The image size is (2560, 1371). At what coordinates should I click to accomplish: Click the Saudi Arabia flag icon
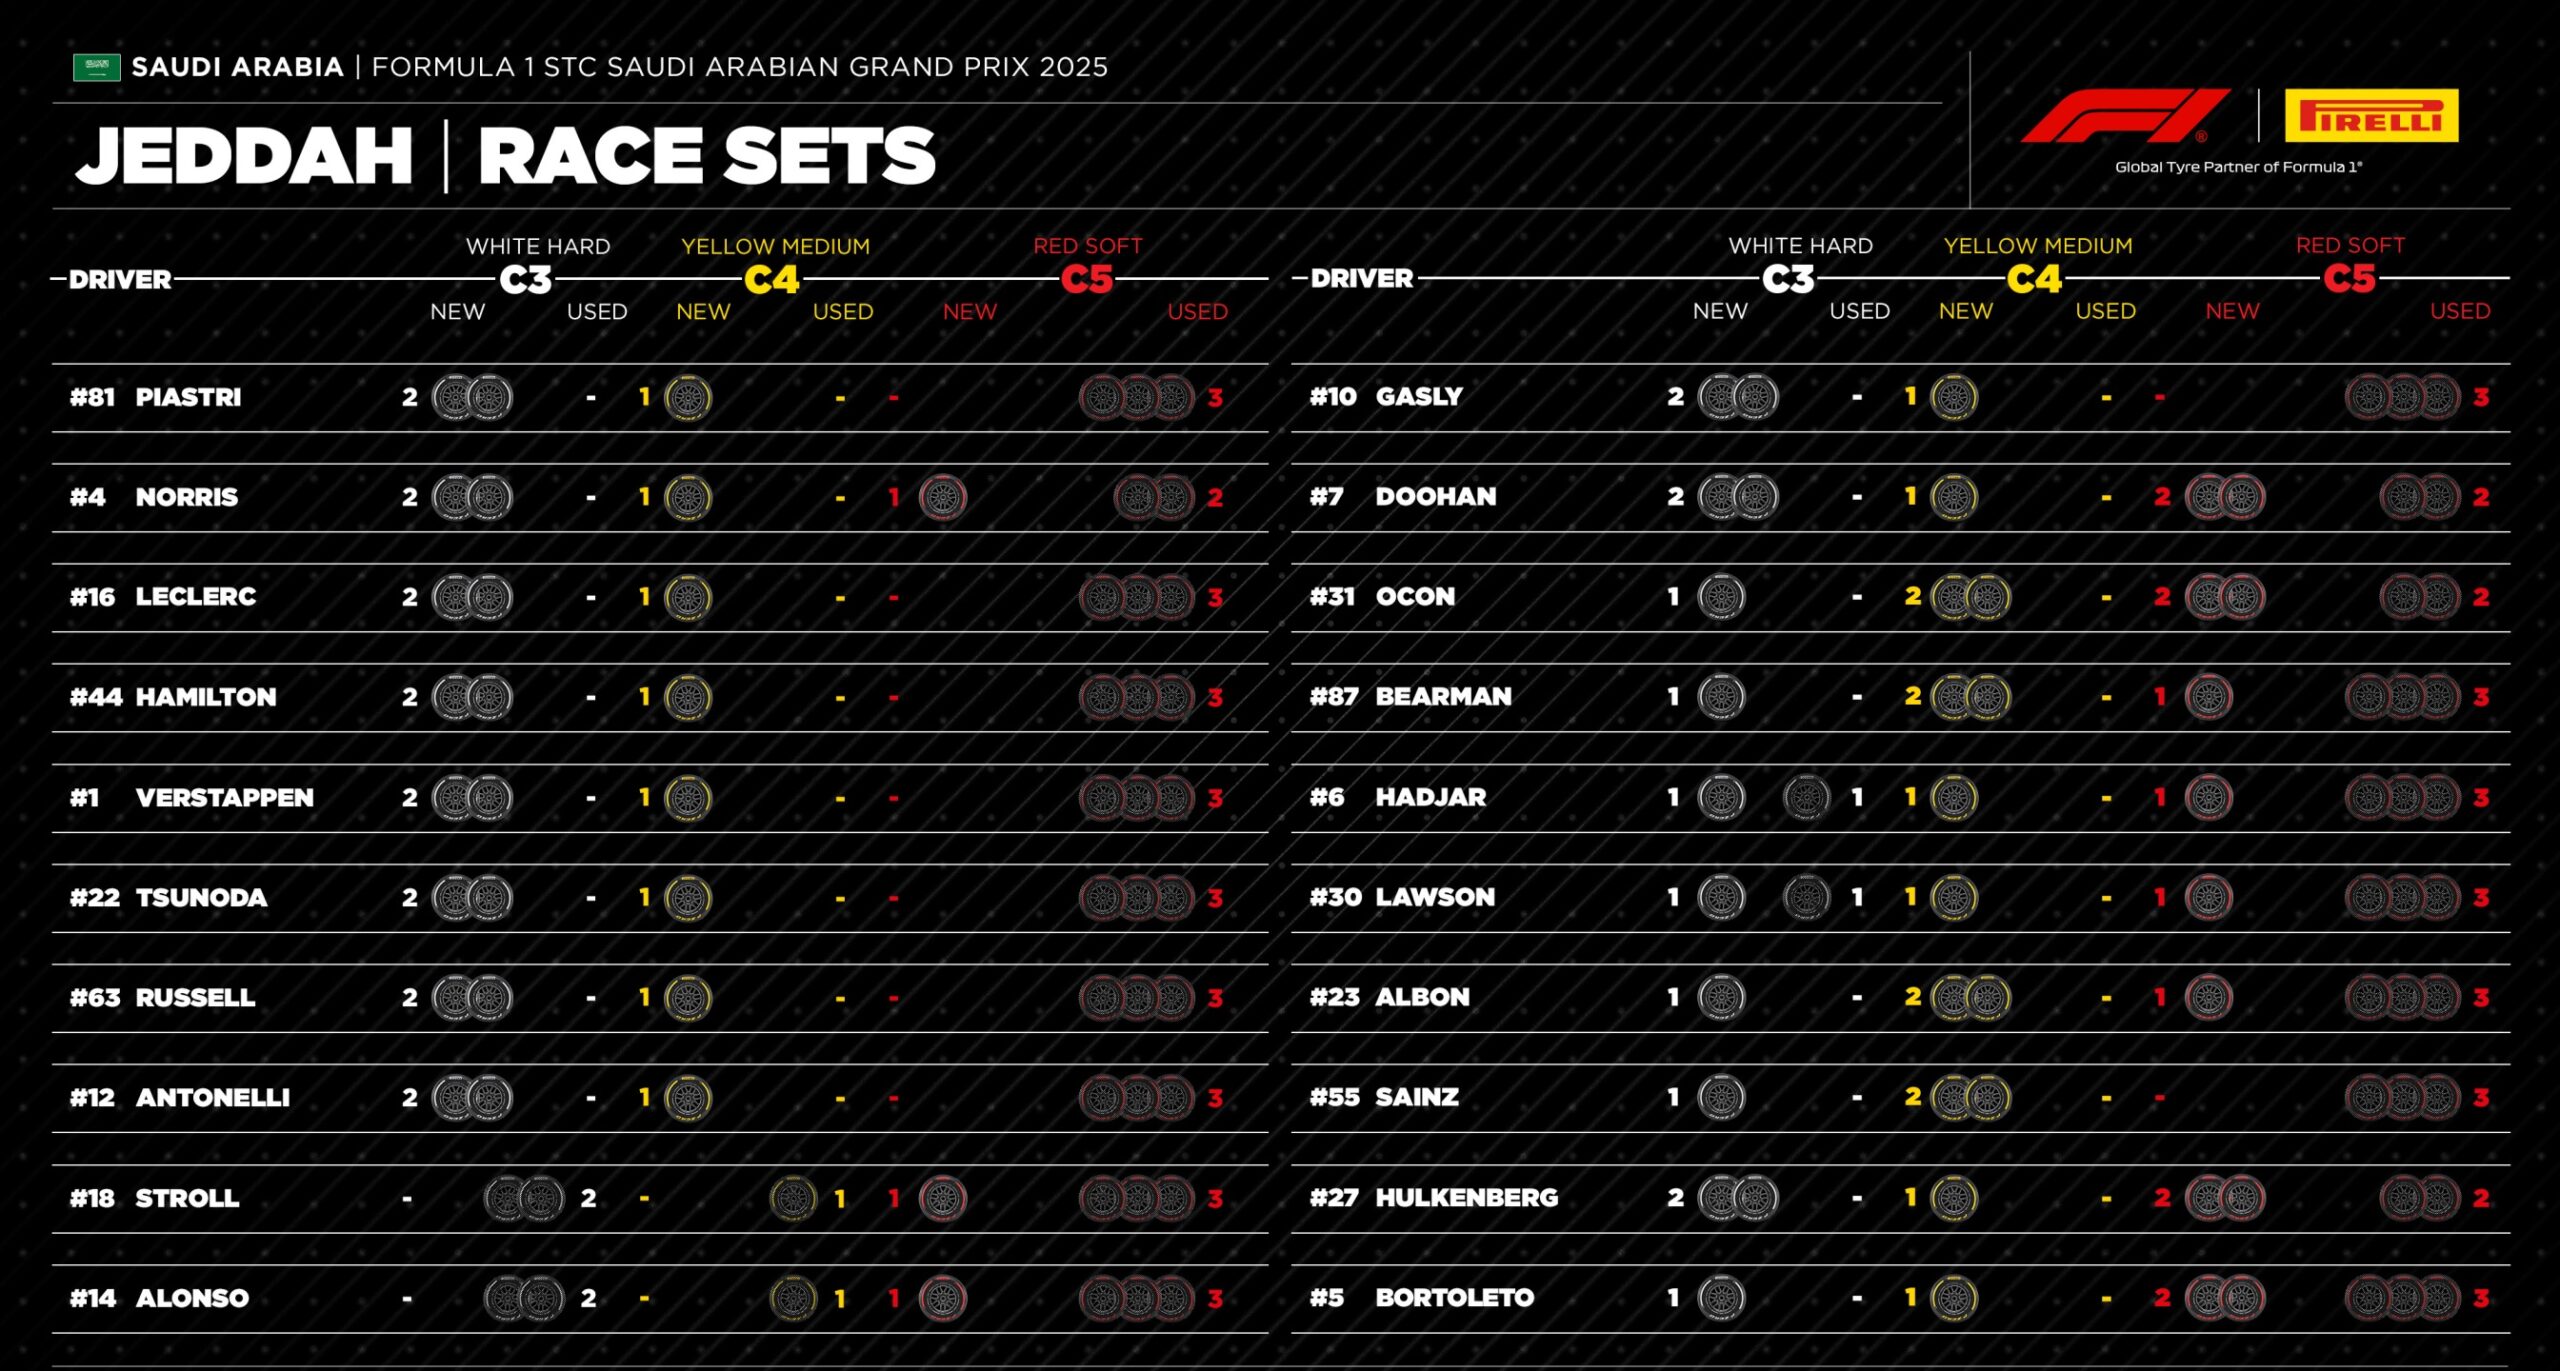coord(96,68)
